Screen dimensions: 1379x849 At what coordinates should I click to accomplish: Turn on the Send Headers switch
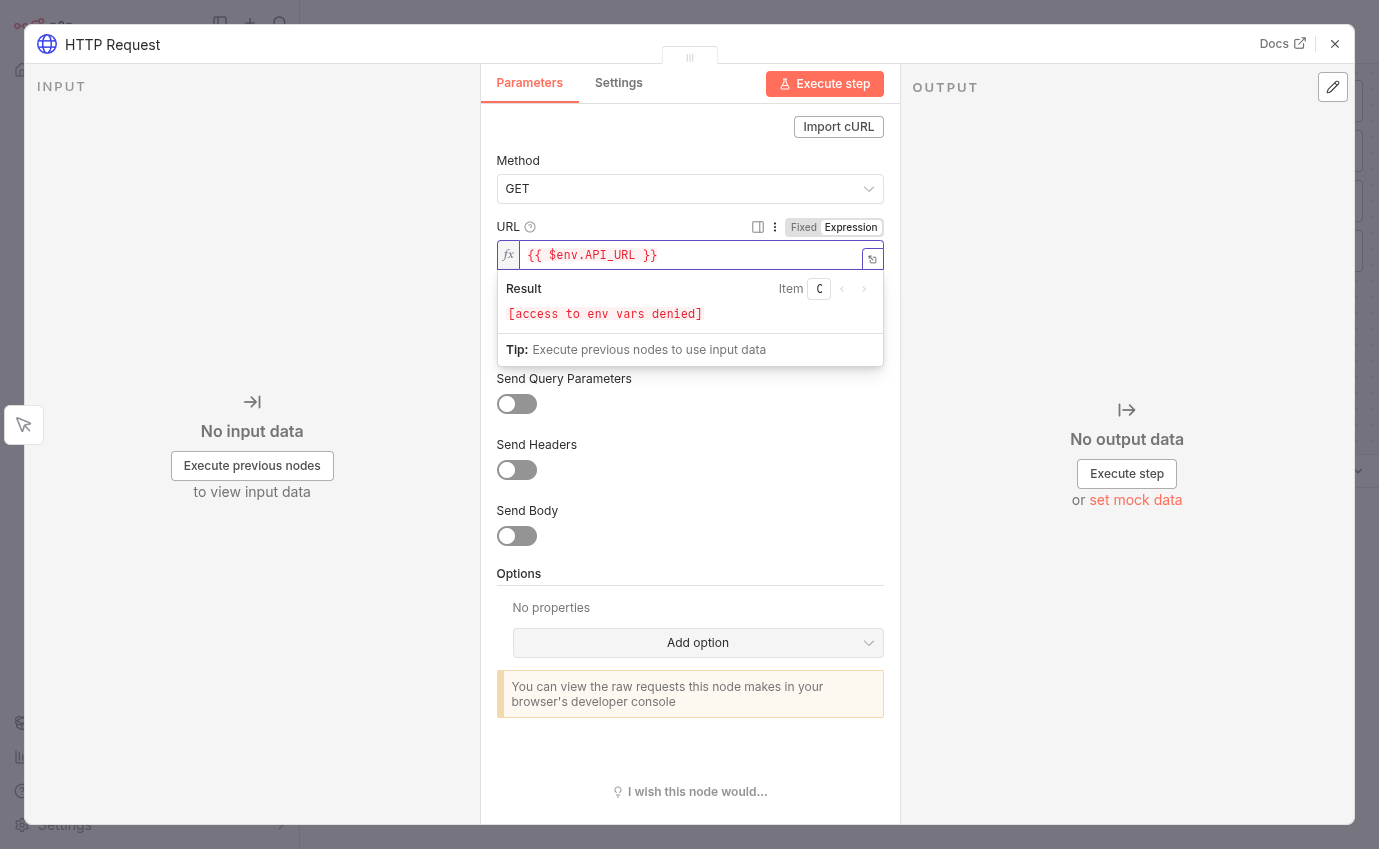[517, 470]
